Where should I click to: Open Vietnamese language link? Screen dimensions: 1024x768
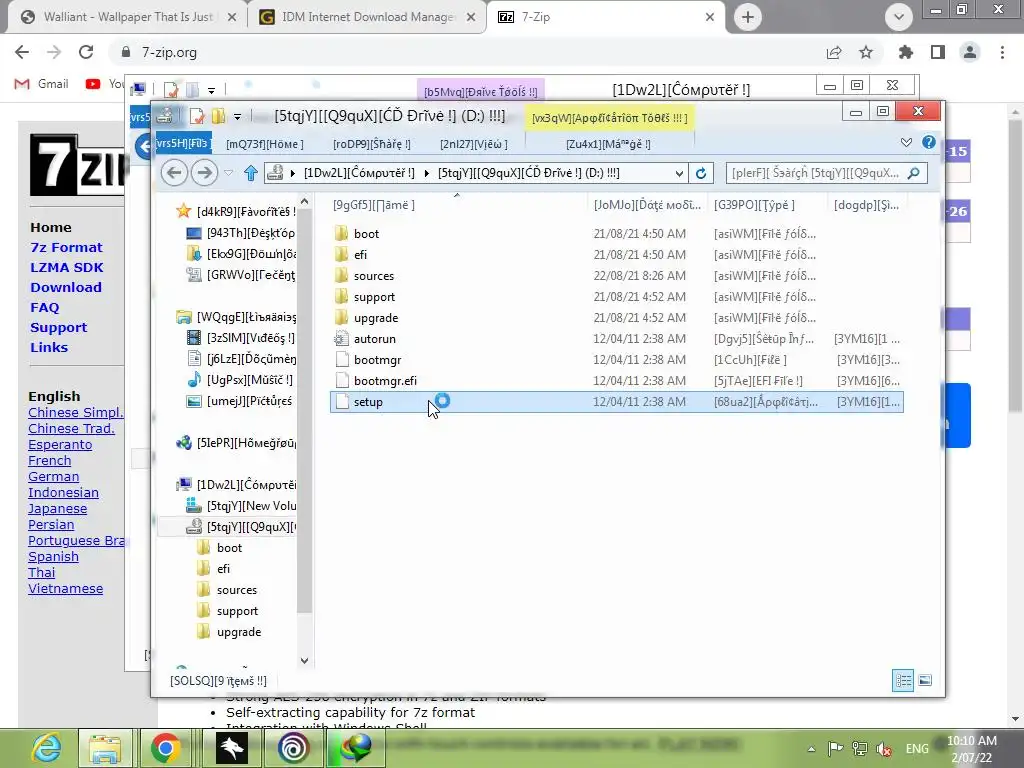point(65,588)
